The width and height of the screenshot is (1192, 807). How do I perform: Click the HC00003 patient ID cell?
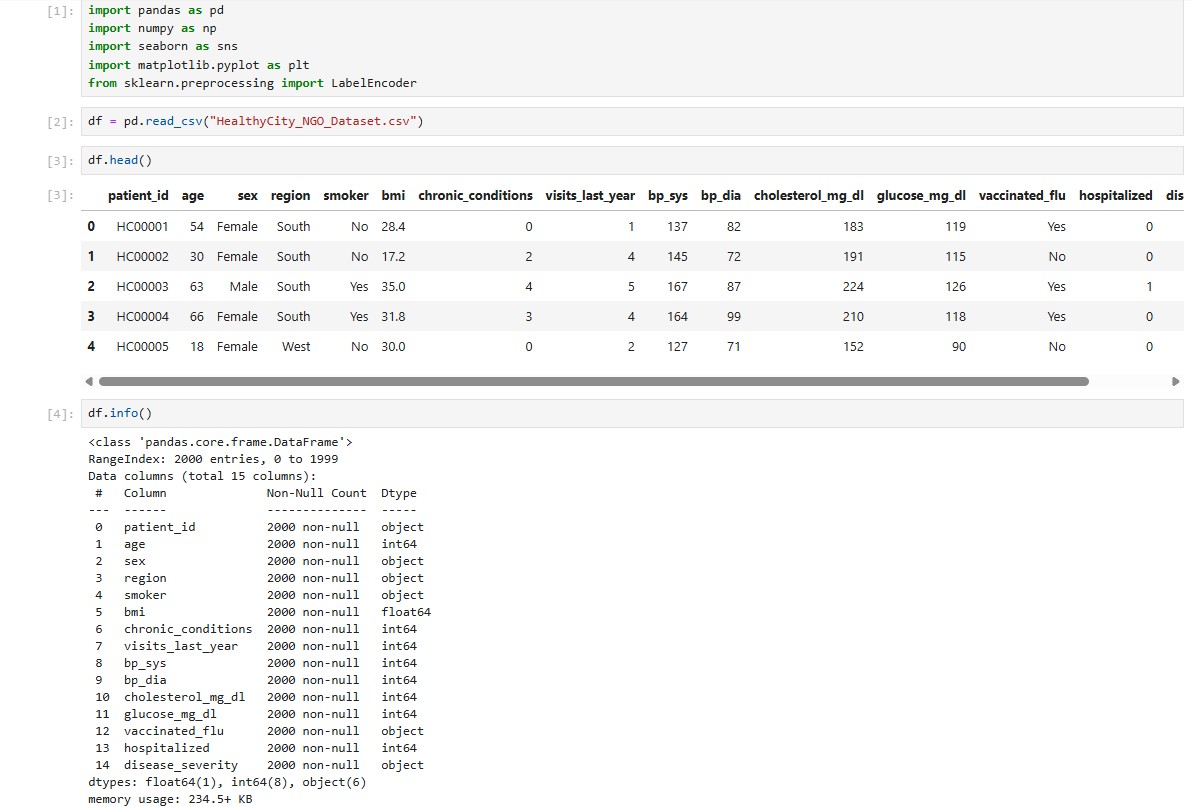click(x=142, y=286)
